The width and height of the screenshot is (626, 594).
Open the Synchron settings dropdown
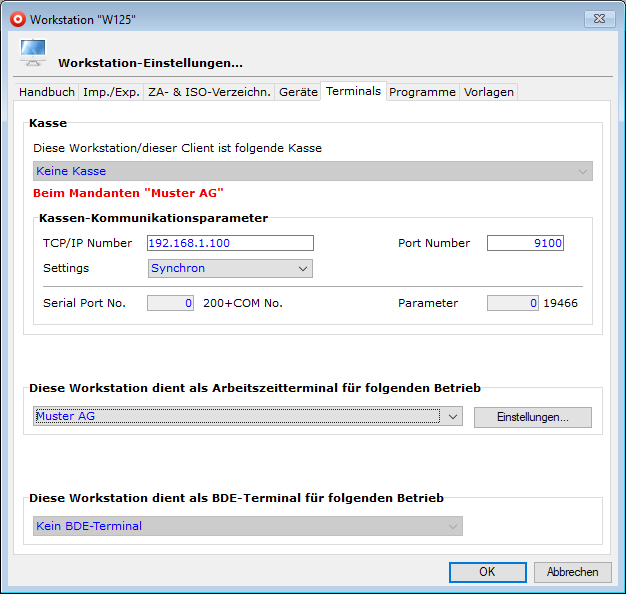[230, 268]
